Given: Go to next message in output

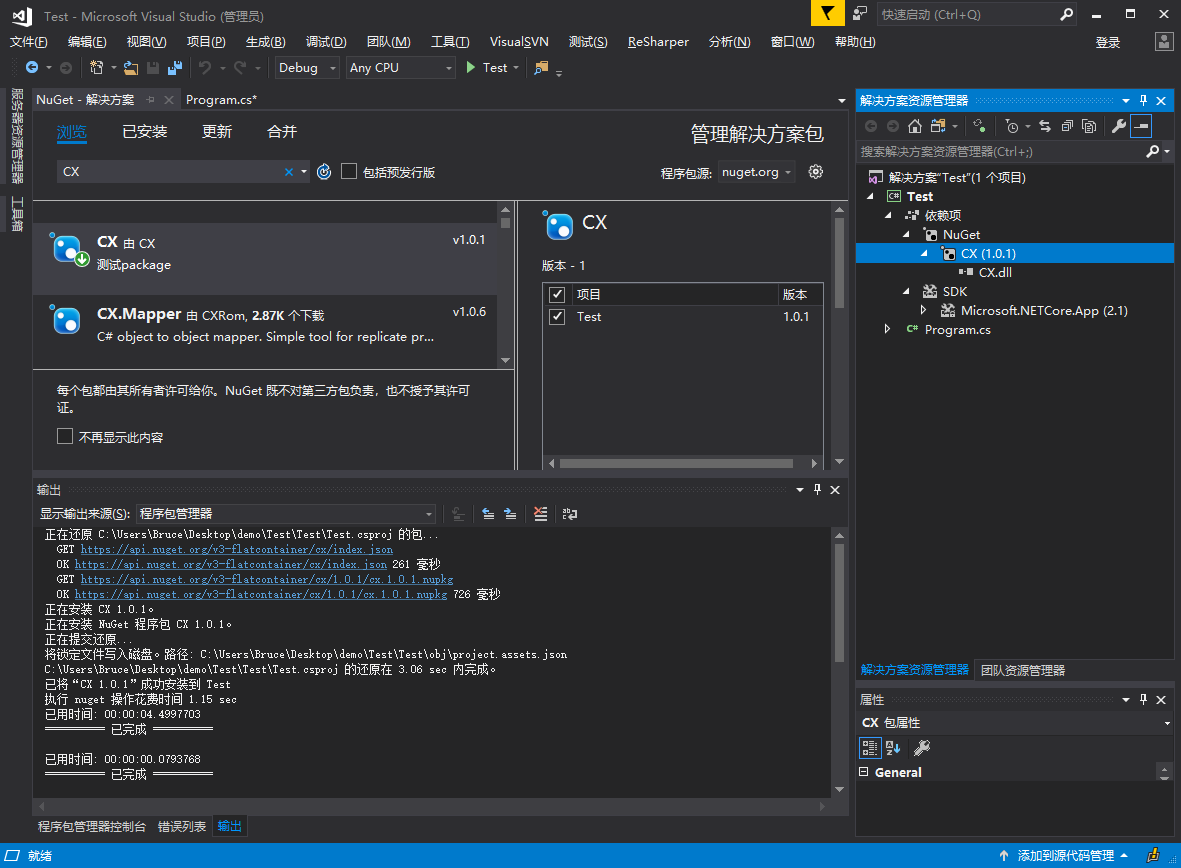Looking at the screenshot, I should tap(510, 514).
